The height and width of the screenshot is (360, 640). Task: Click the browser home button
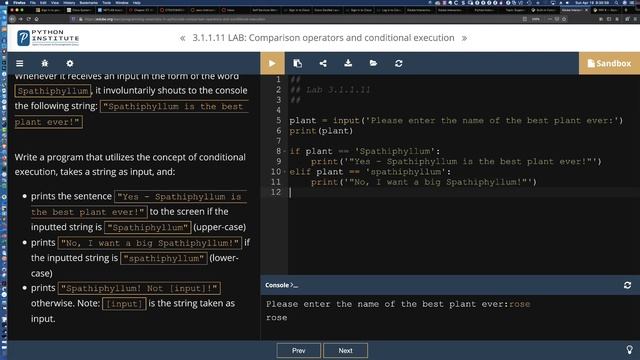coord(37,19)
